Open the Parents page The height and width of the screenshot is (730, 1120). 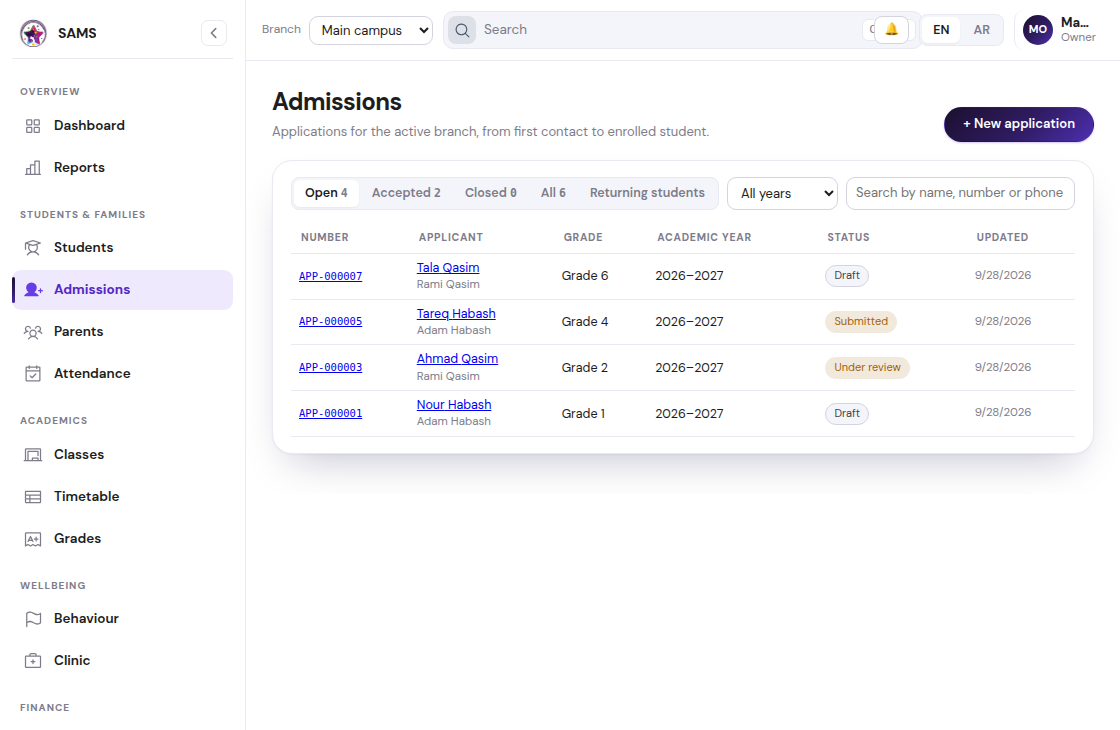tap(122, 331)
